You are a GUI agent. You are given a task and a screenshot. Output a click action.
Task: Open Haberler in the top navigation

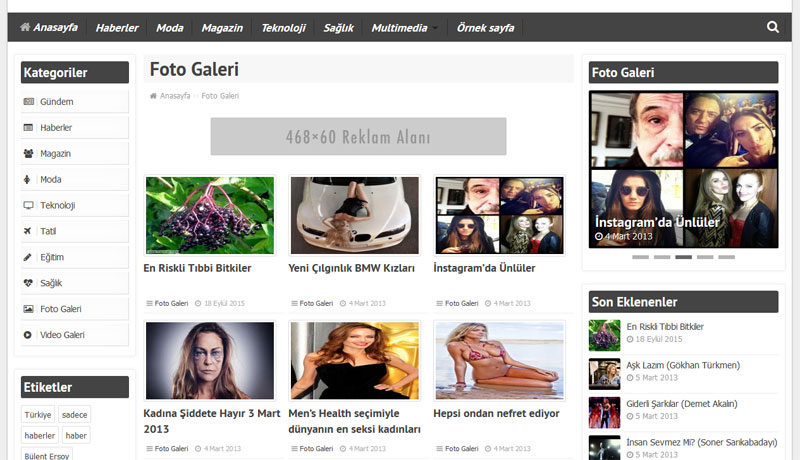(x=117, y=28)
